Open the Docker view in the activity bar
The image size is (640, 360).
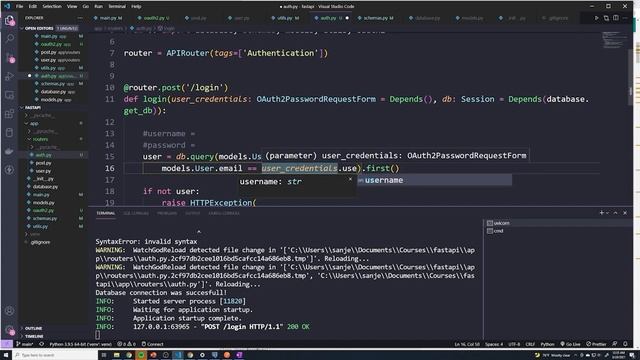[9, 151]
